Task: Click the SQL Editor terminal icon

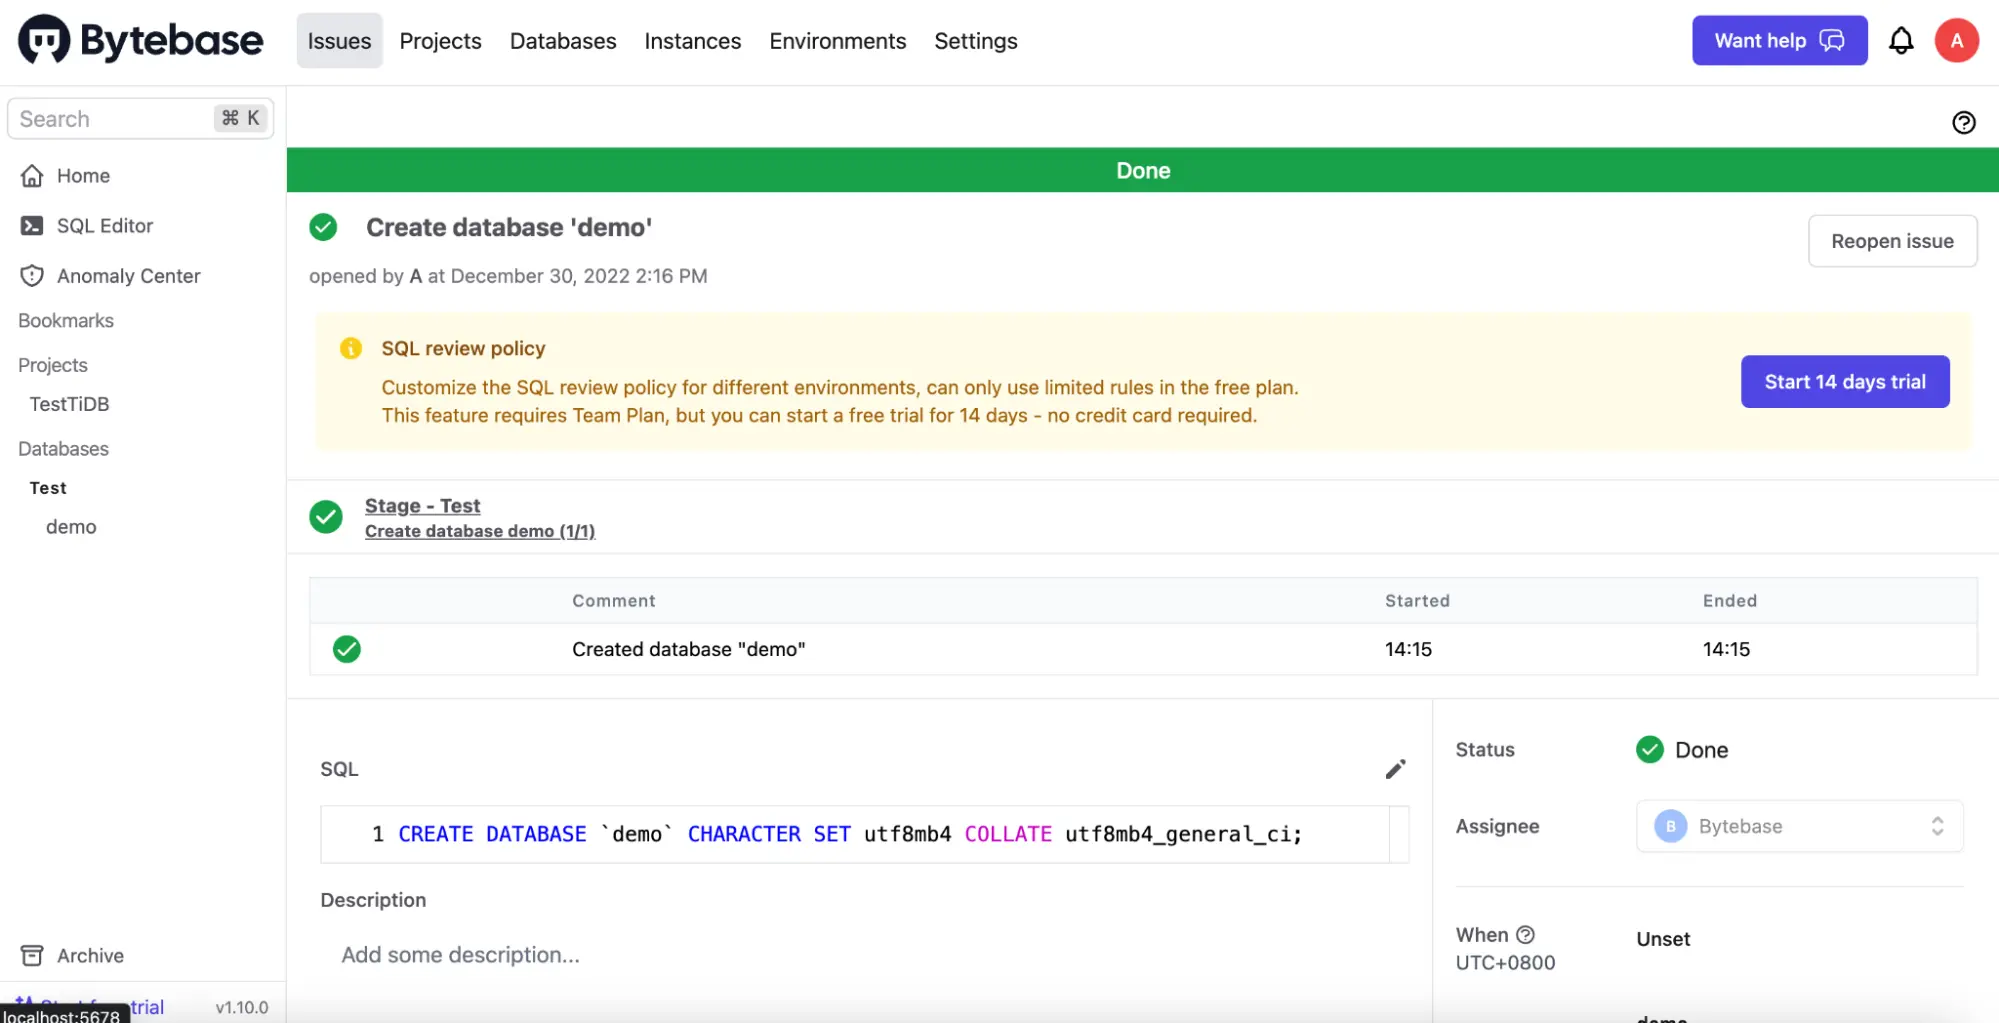Action: point(32,226)
